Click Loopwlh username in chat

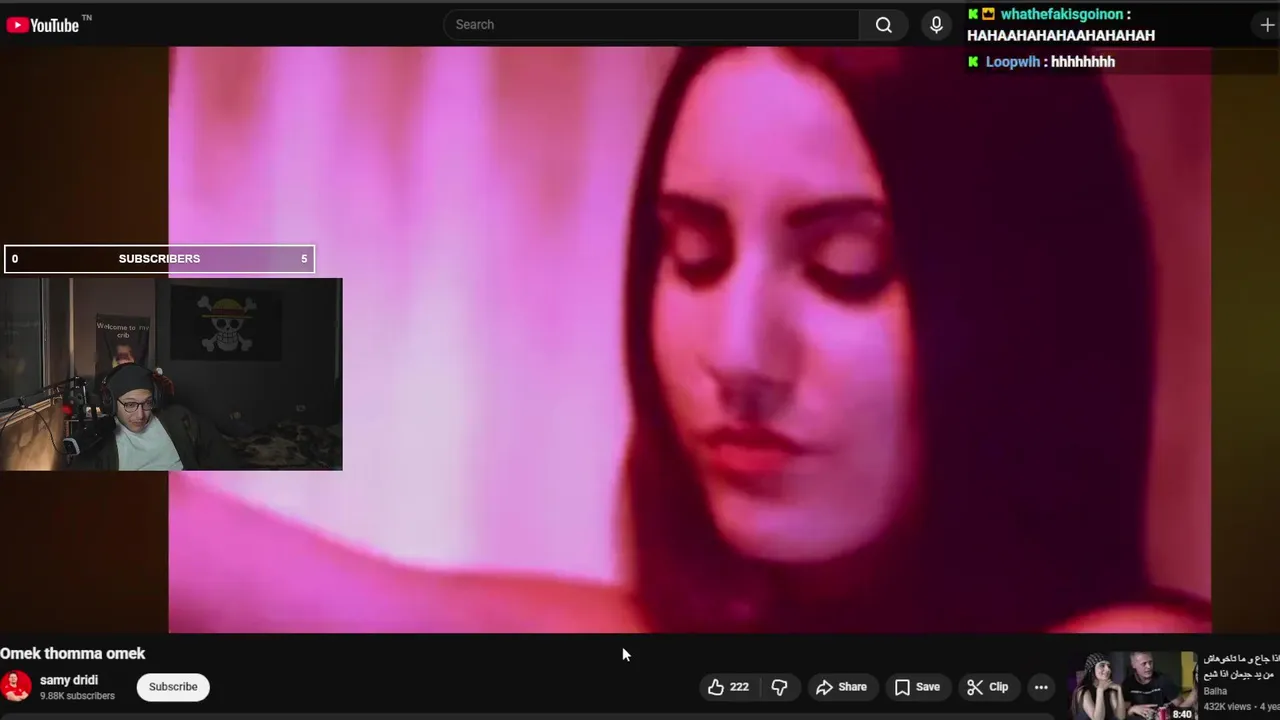click(x=1013, y=62)
